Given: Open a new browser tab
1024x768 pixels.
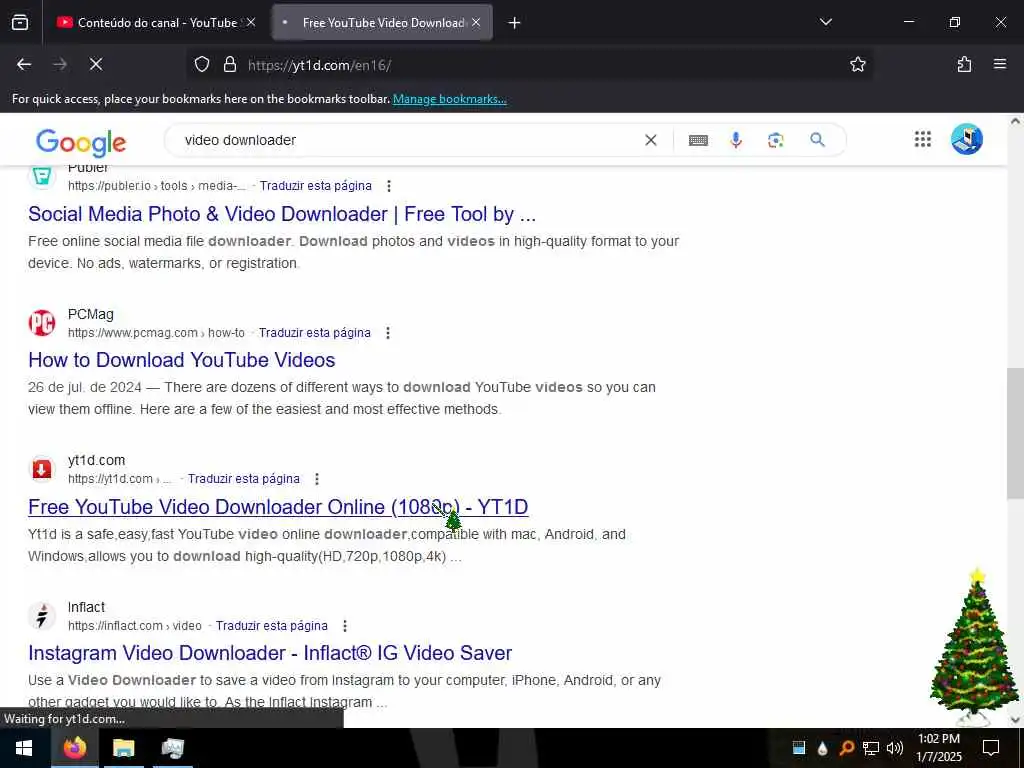Looking at the screenshot, I should (x=515, y=23).
